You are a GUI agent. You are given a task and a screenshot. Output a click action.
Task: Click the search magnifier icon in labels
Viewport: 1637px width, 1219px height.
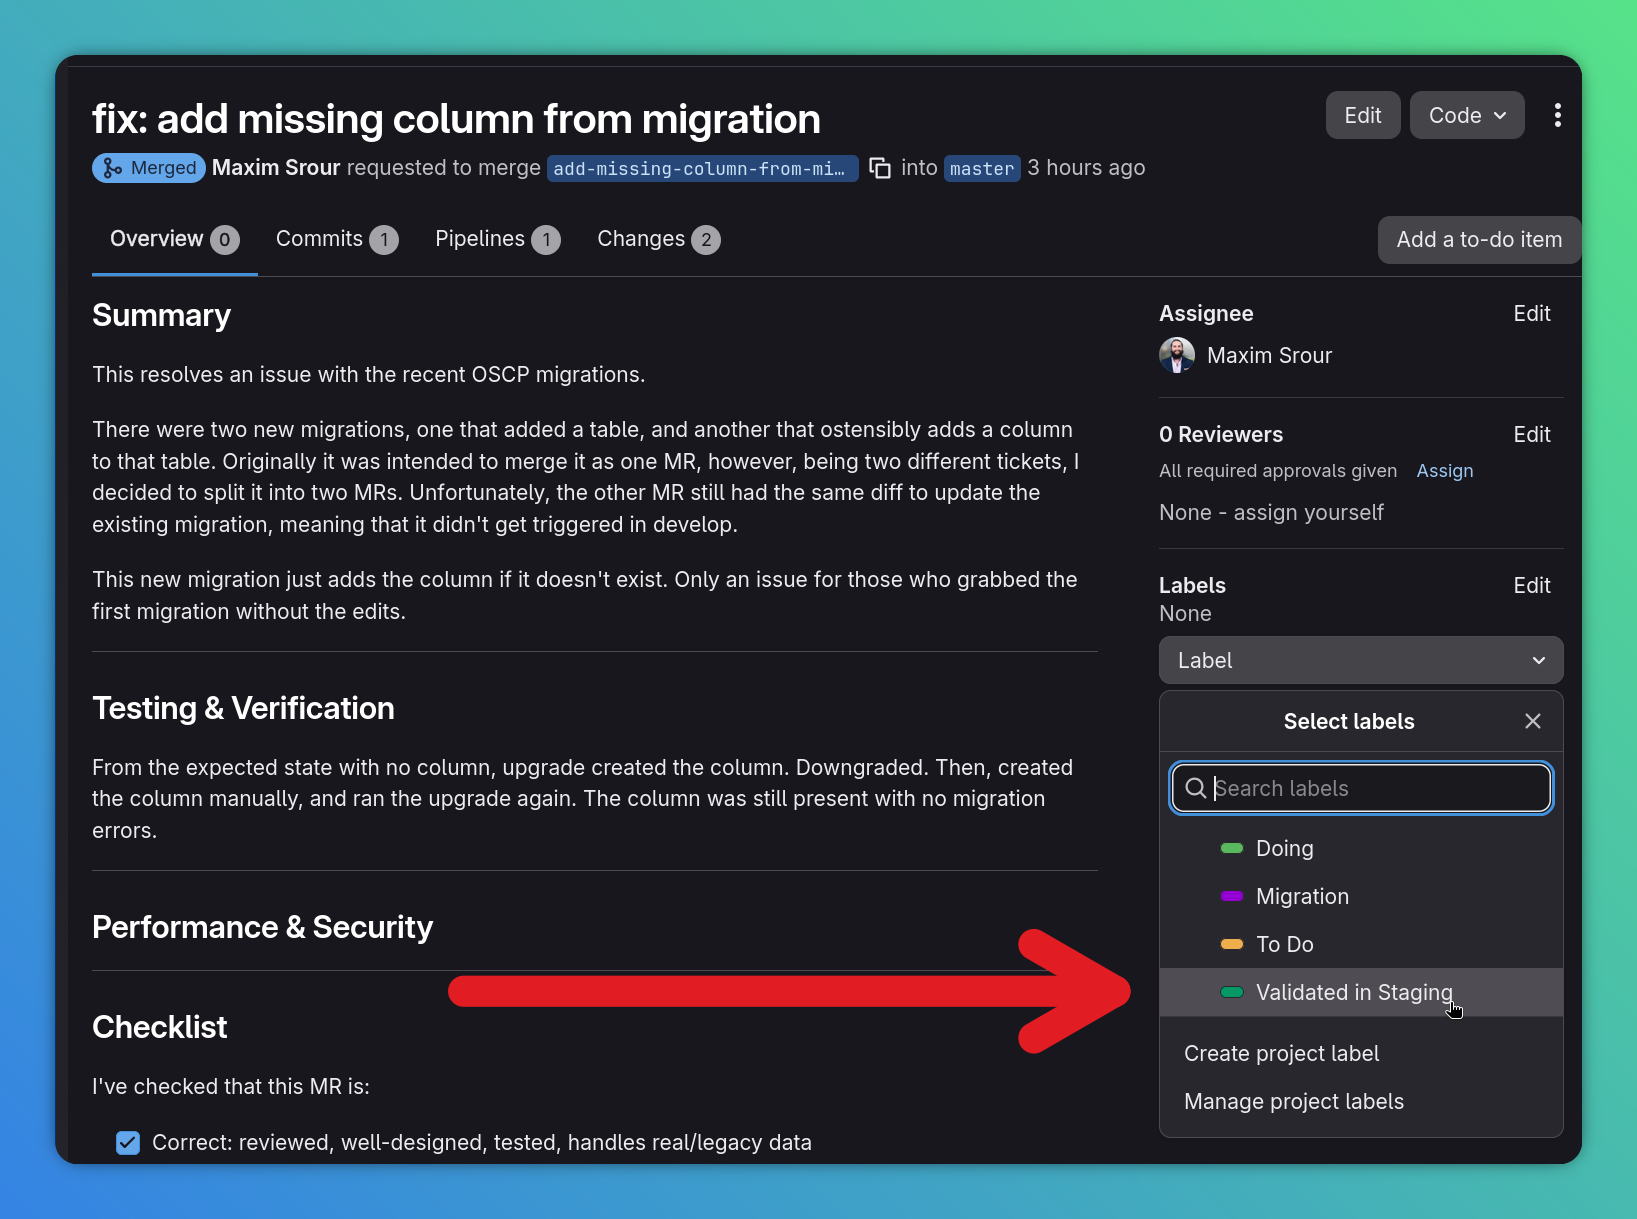(1195, 789)
